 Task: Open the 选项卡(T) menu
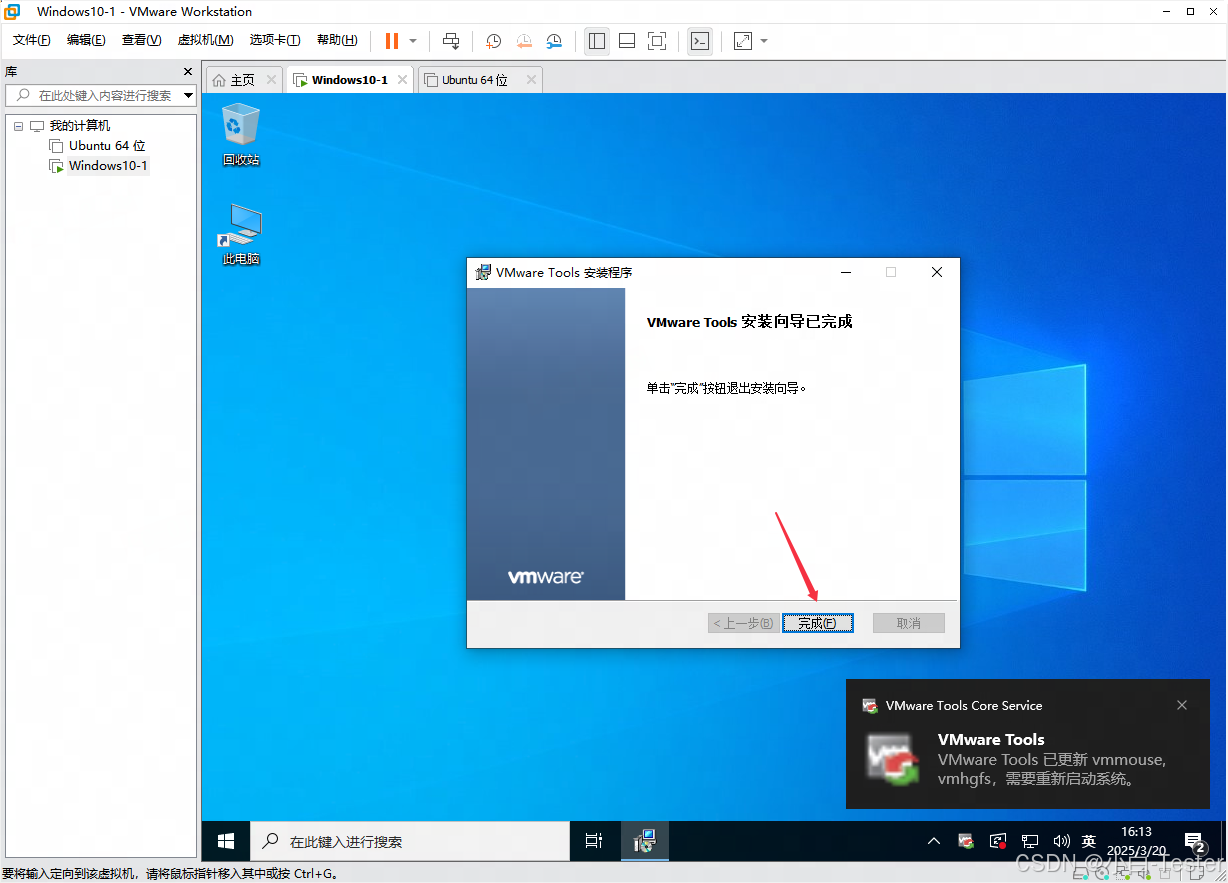point(275,40)
